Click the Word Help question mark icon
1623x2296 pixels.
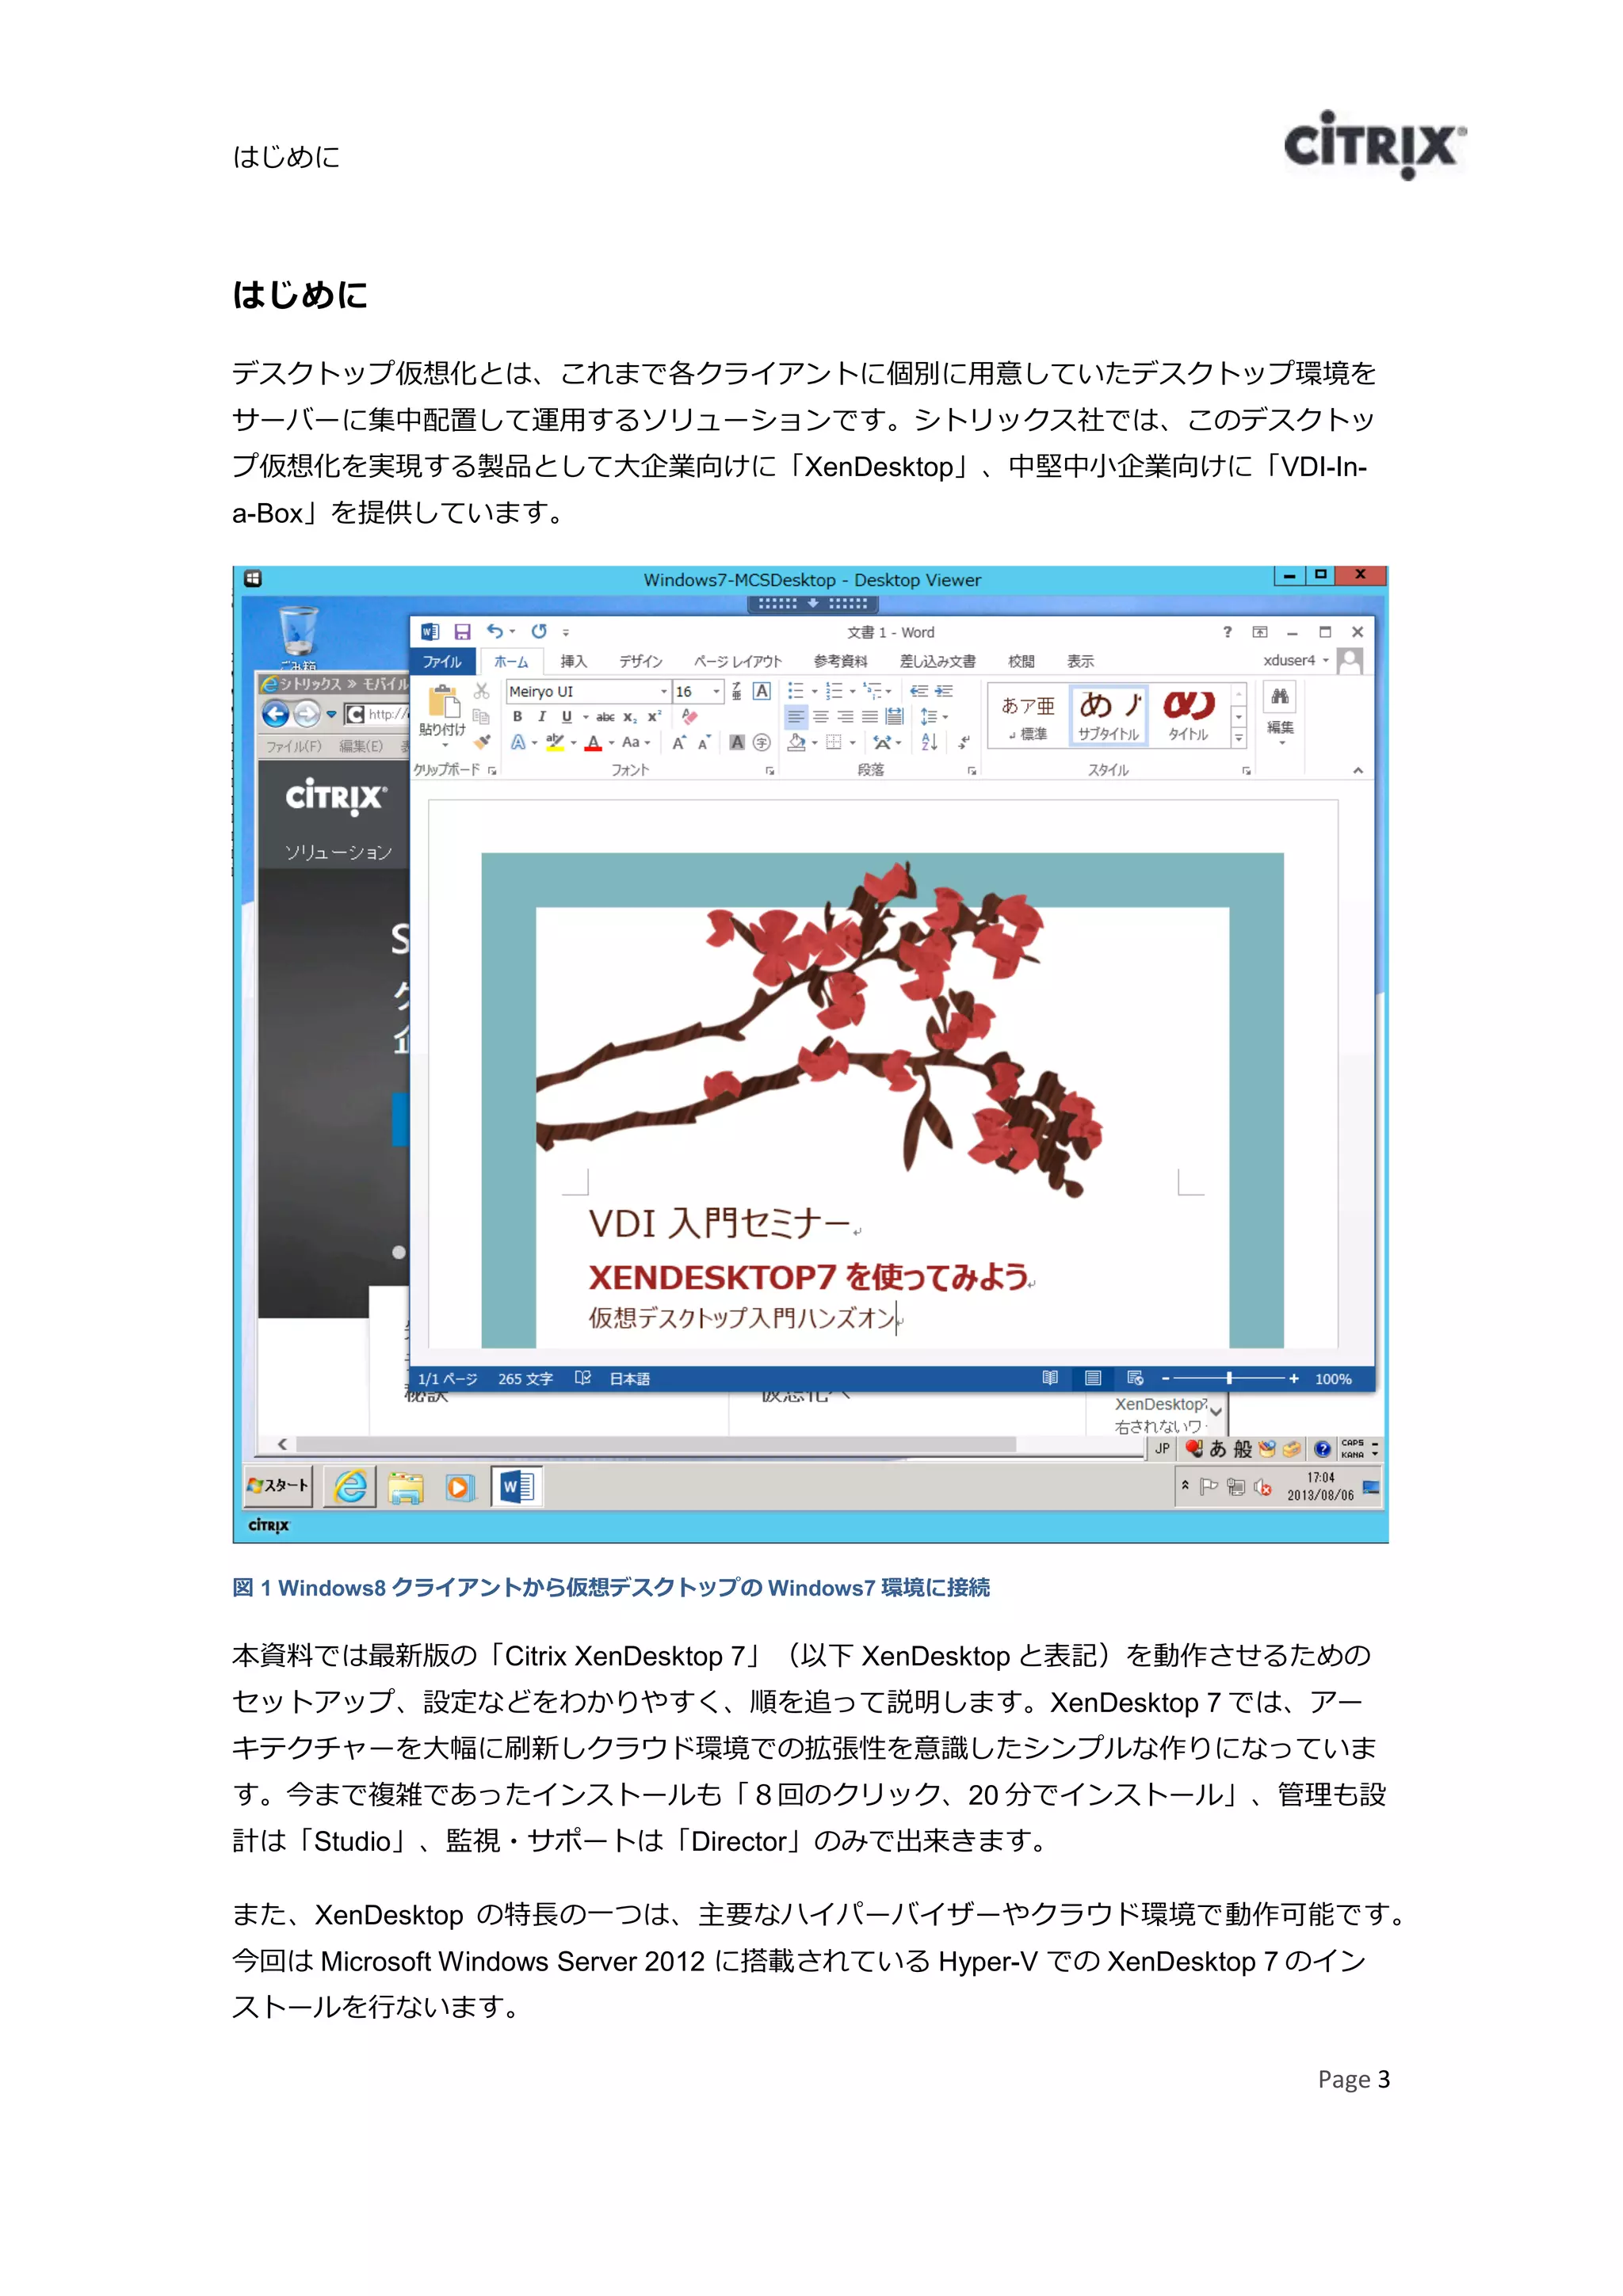(1228, 632)
